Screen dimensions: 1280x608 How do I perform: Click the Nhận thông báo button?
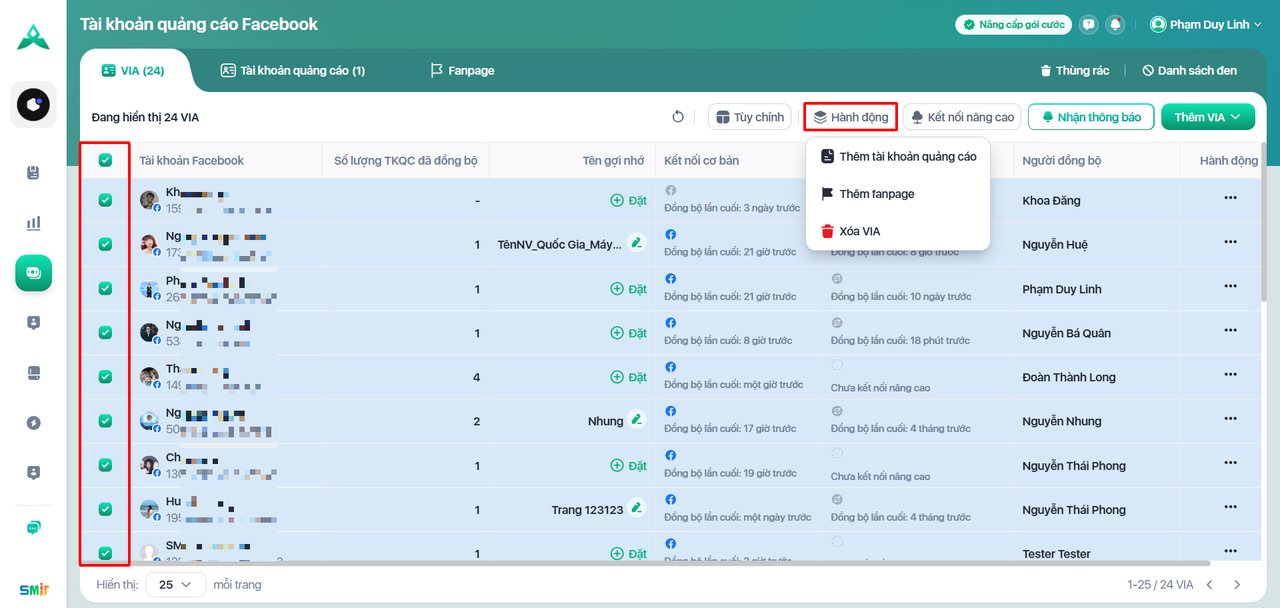point(1090,117)
